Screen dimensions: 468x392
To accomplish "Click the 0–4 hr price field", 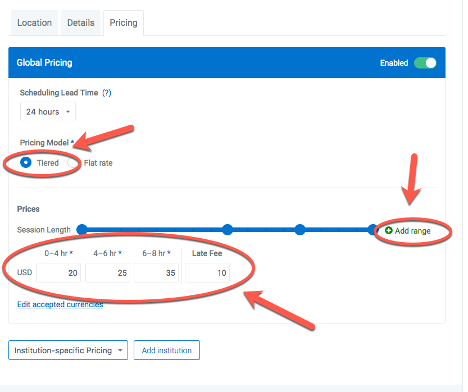I will (58, 273).
